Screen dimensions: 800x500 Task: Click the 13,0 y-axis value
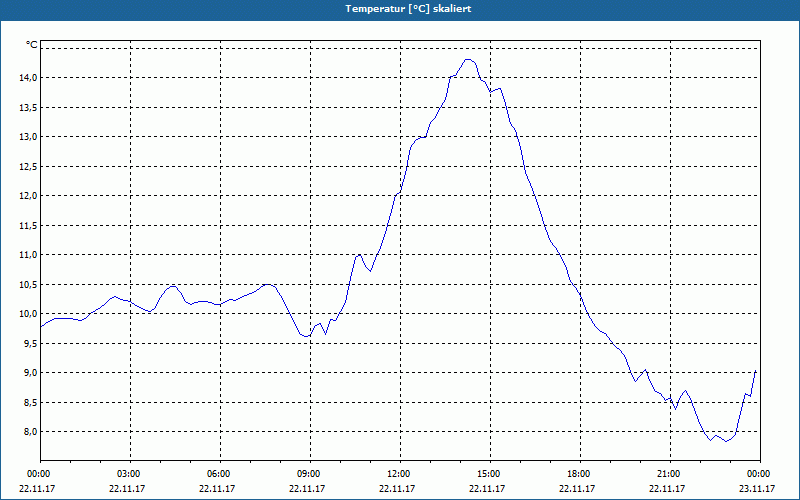[x=28, y=137]
